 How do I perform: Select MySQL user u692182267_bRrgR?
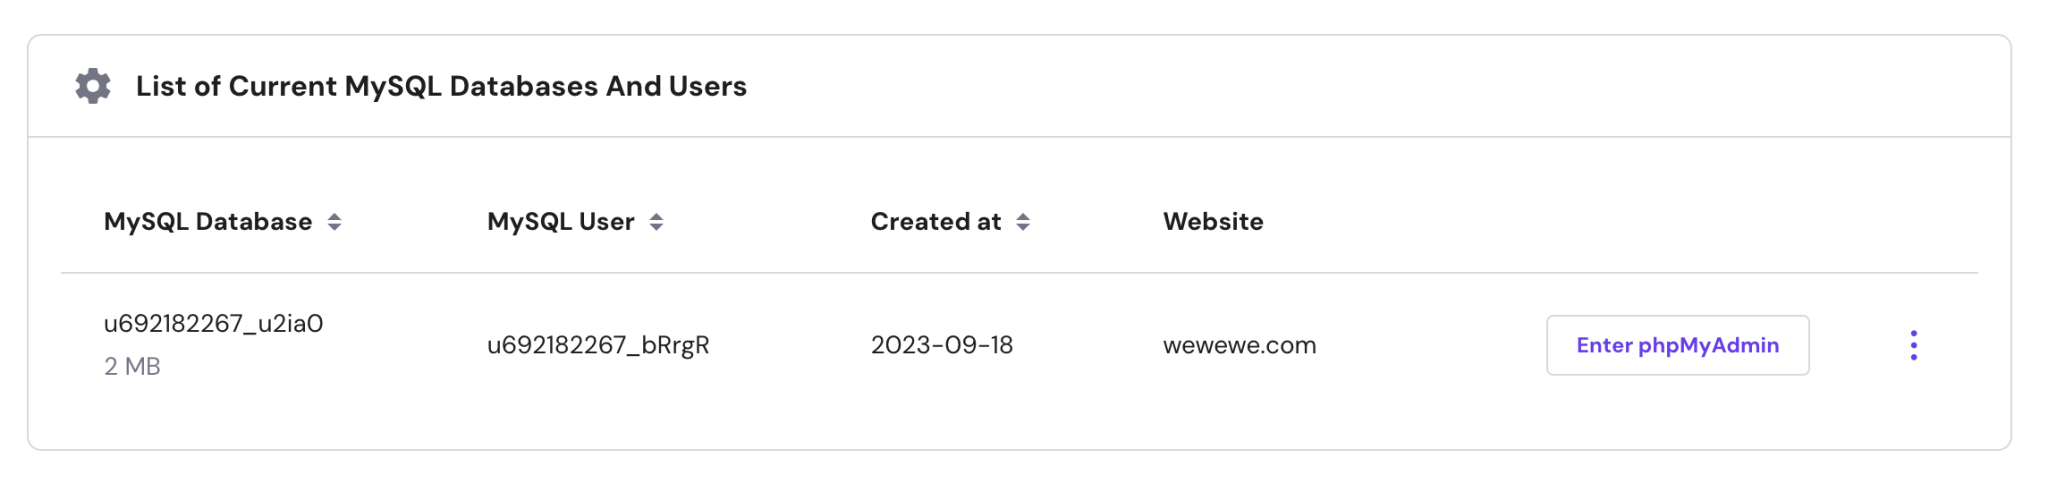click(598, 345)
